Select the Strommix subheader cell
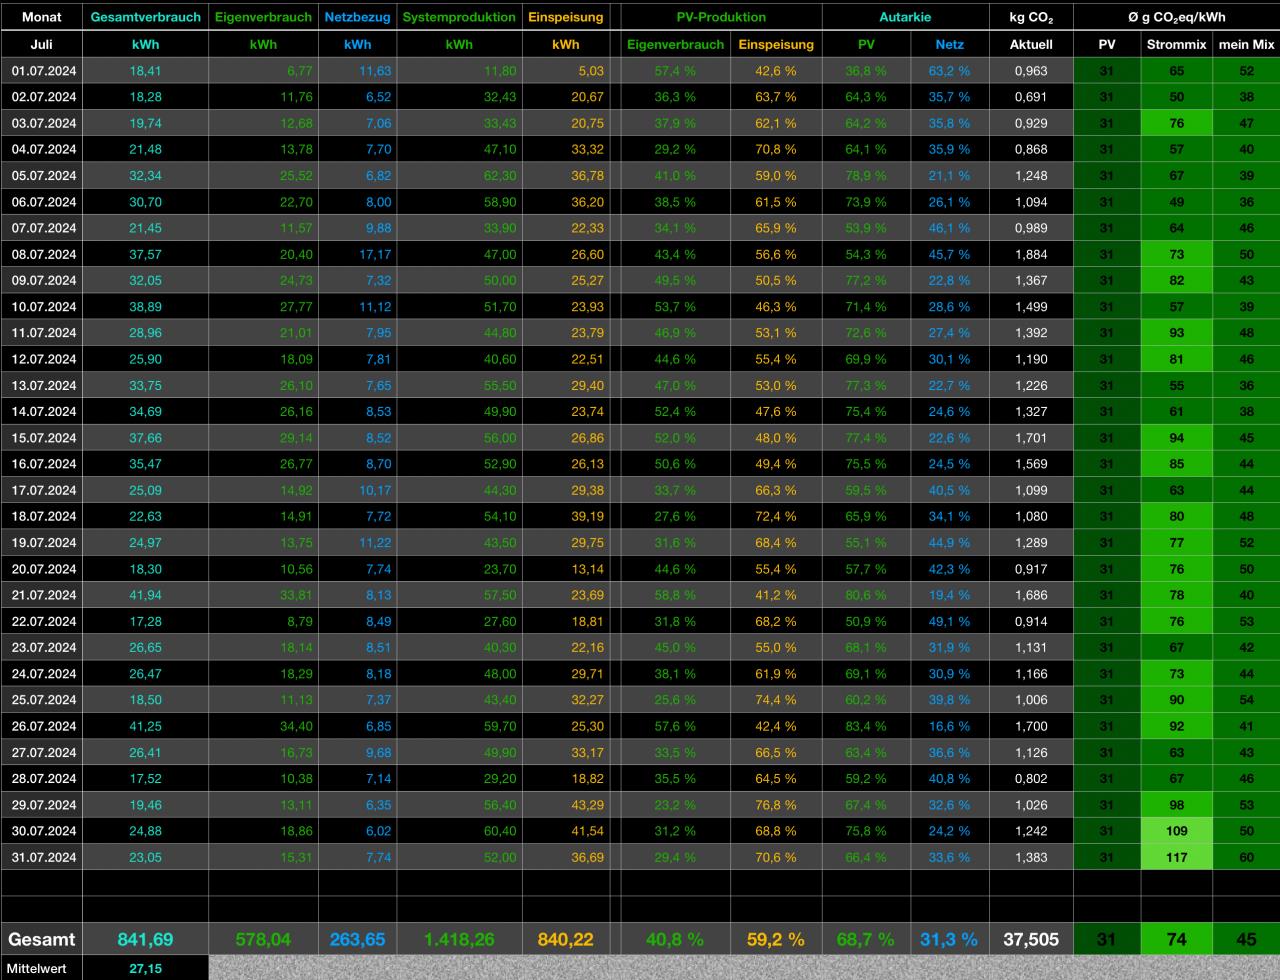1280x980 pixels. click(x=1176, y=44)
